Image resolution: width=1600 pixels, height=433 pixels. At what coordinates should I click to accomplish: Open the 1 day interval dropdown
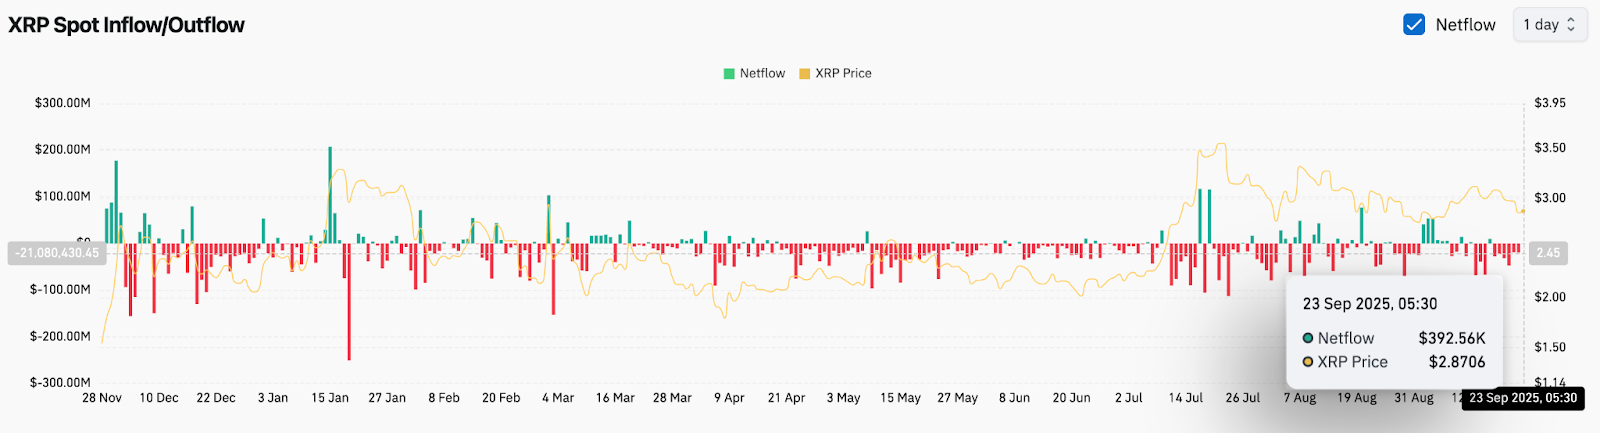pos(1549,25)
